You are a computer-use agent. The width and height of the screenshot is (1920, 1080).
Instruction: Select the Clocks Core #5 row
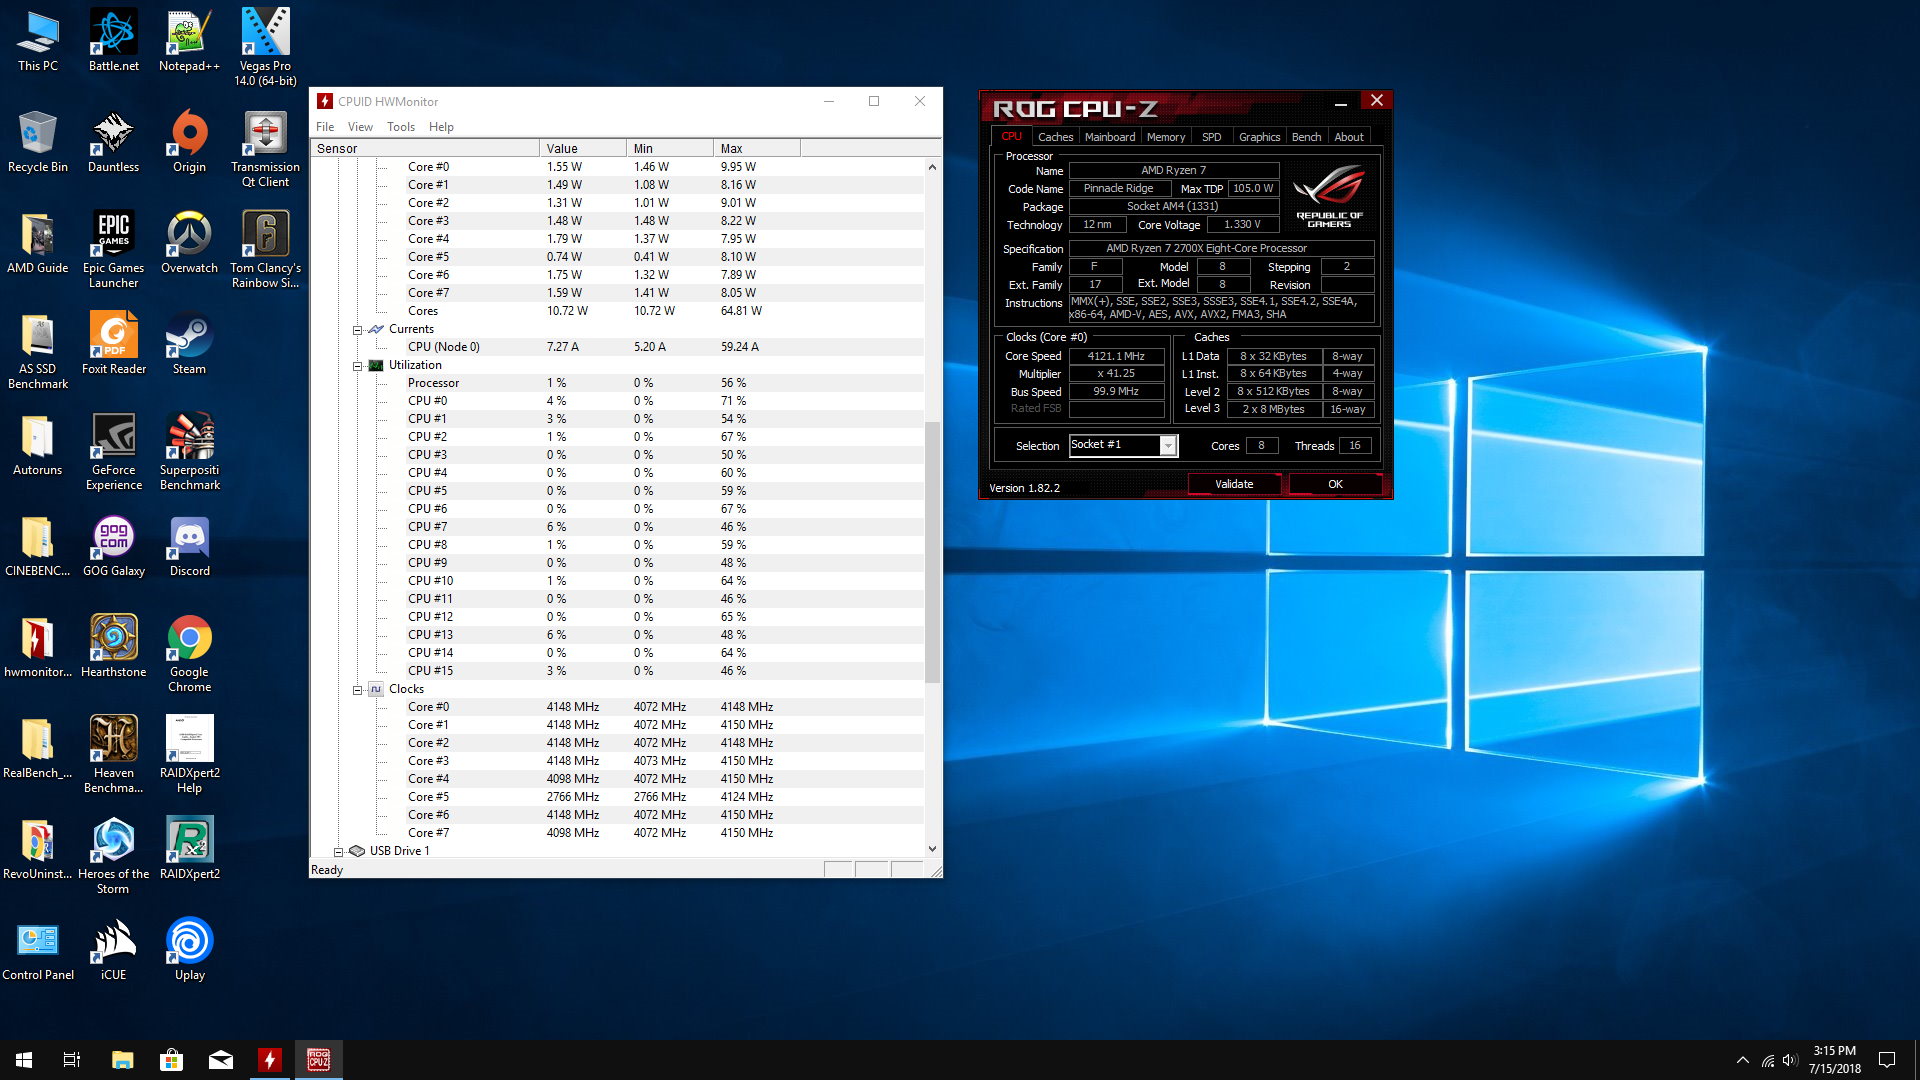617,797
